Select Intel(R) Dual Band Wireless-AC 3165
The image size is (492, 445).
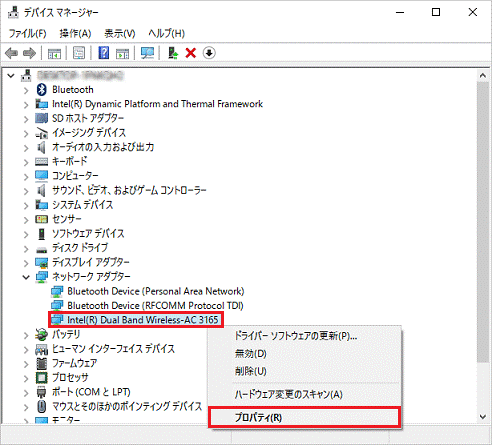pos(143,320)
